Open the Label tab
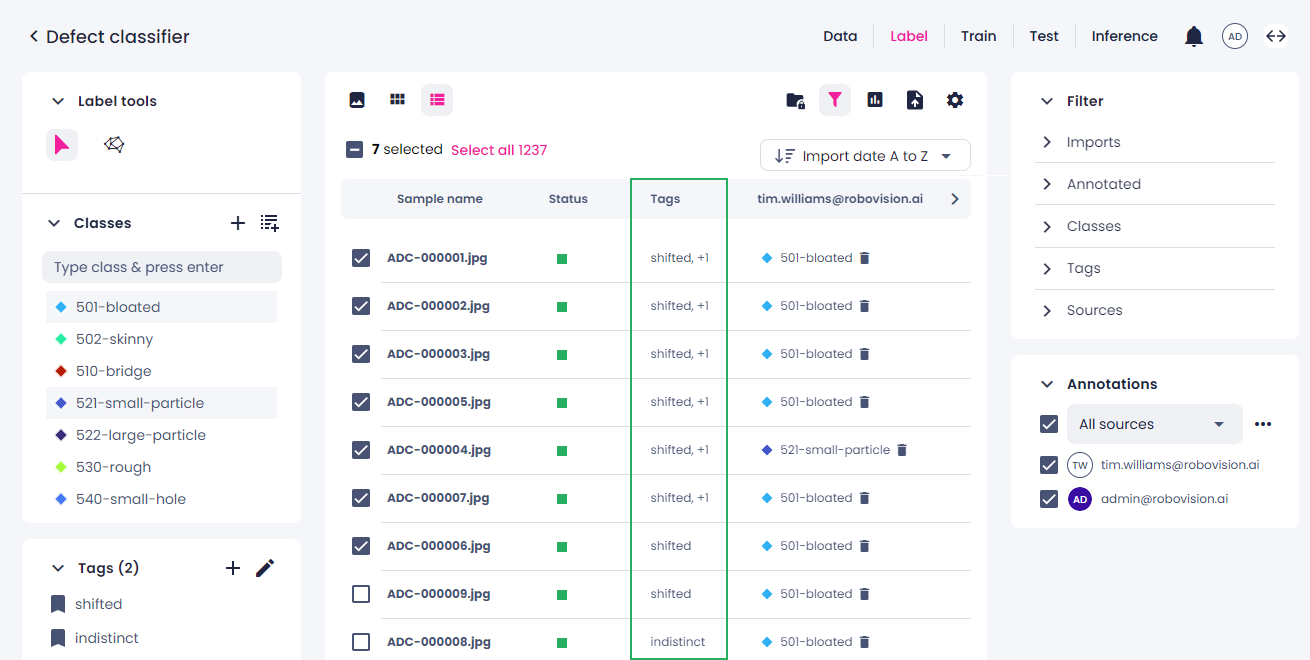1310x660 pixels. point(909,36)
